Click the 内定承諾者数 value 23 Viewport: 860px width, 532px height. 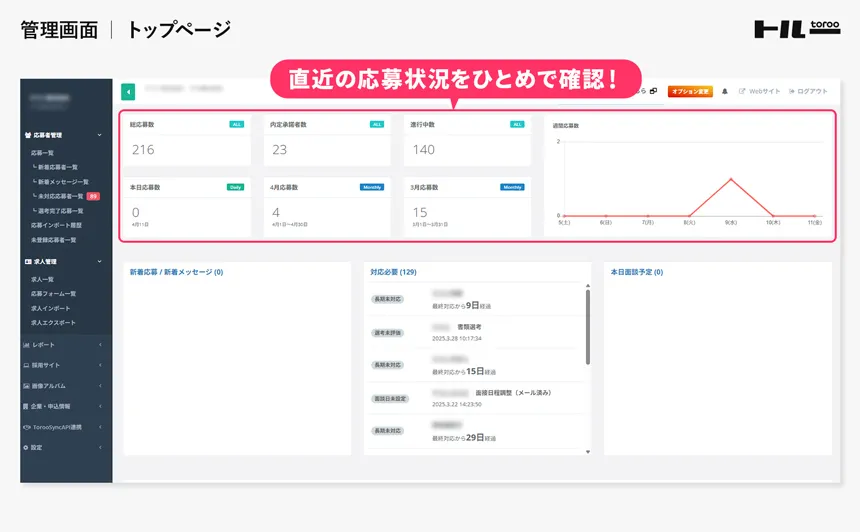pos(280,150)
